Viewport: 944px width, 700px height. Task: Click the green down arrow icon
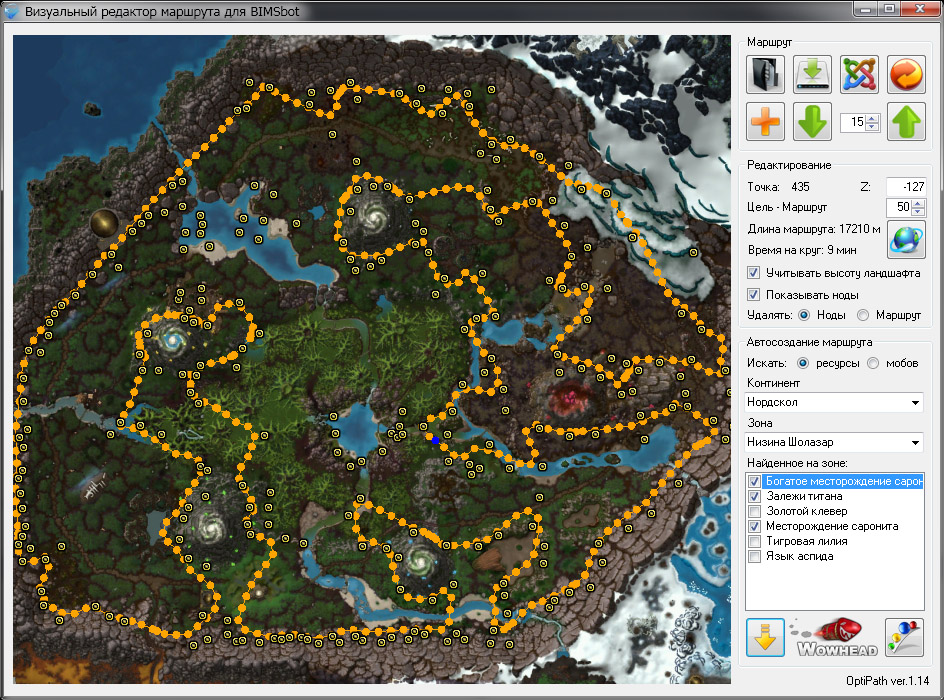(x=812, y=121)
